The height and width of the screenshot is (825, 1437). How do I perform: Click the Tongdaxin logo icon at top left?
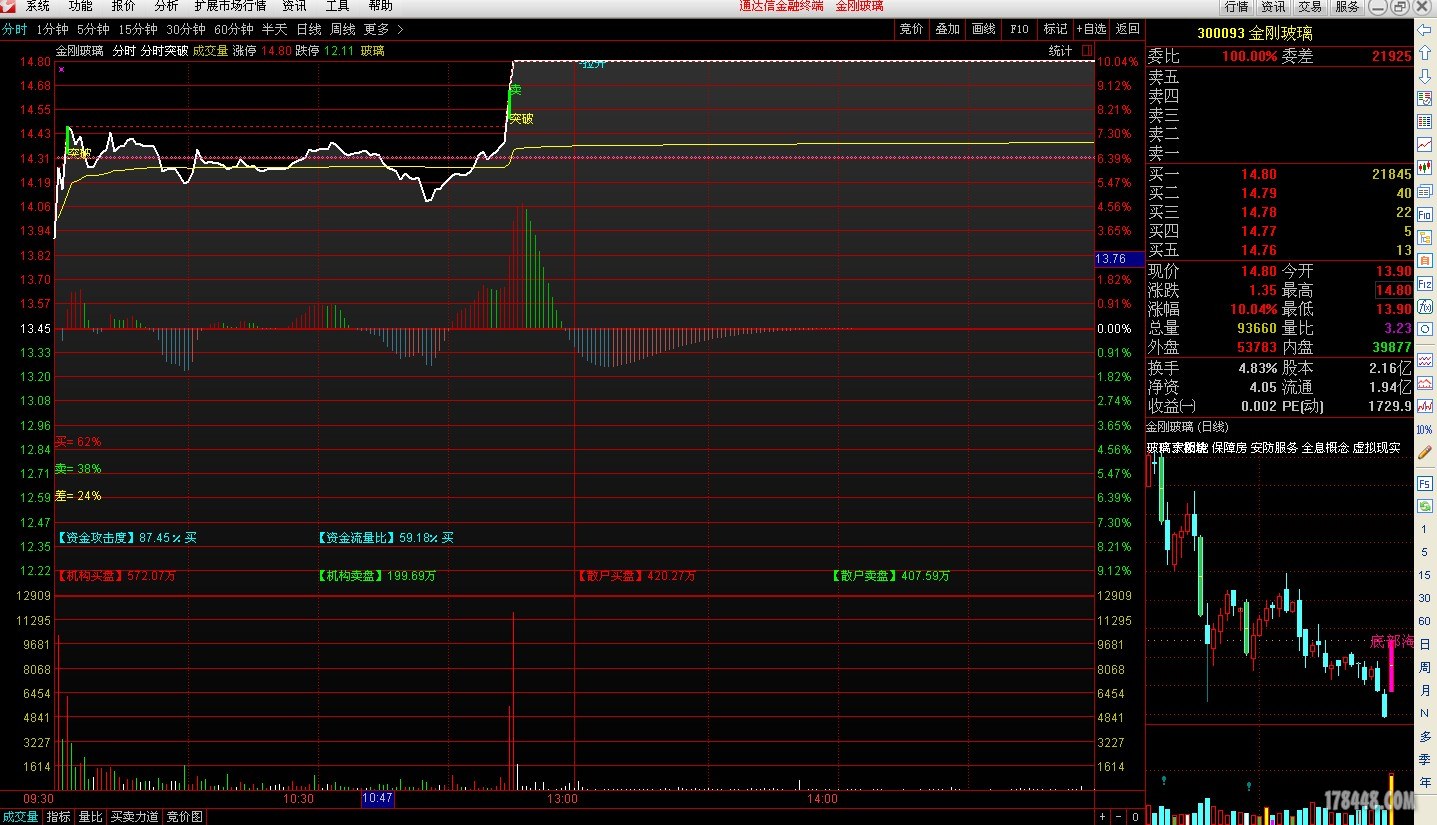coord(8,6)
